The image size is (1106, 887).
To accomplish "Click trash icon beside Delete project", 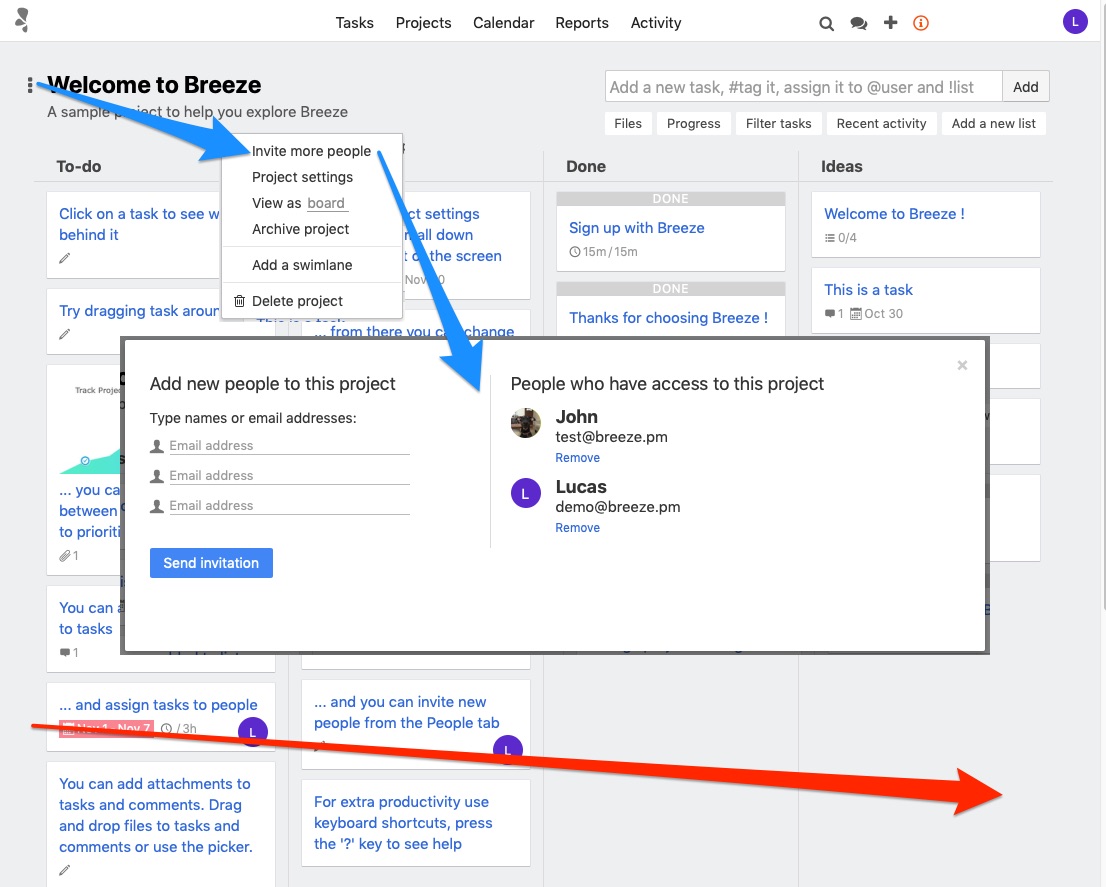I will click(239, 301).
